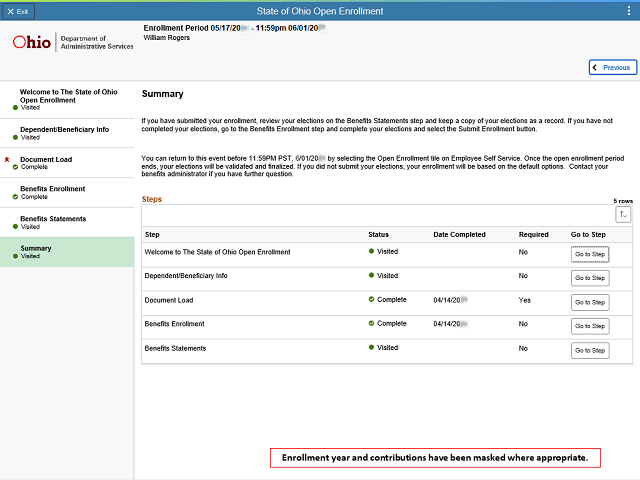Image resolution: width=640 pixels, height=480 pixels.
Task: Select the Summary step in sidebar
Action: click(x=67, y=252)
